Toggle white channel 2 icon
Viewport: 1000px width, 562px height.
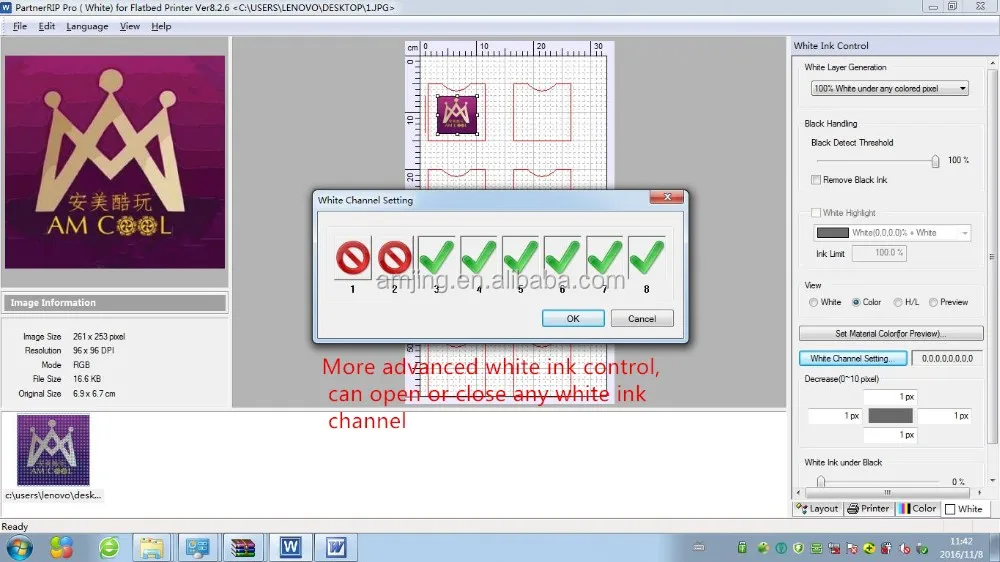[x=395, y=258]
